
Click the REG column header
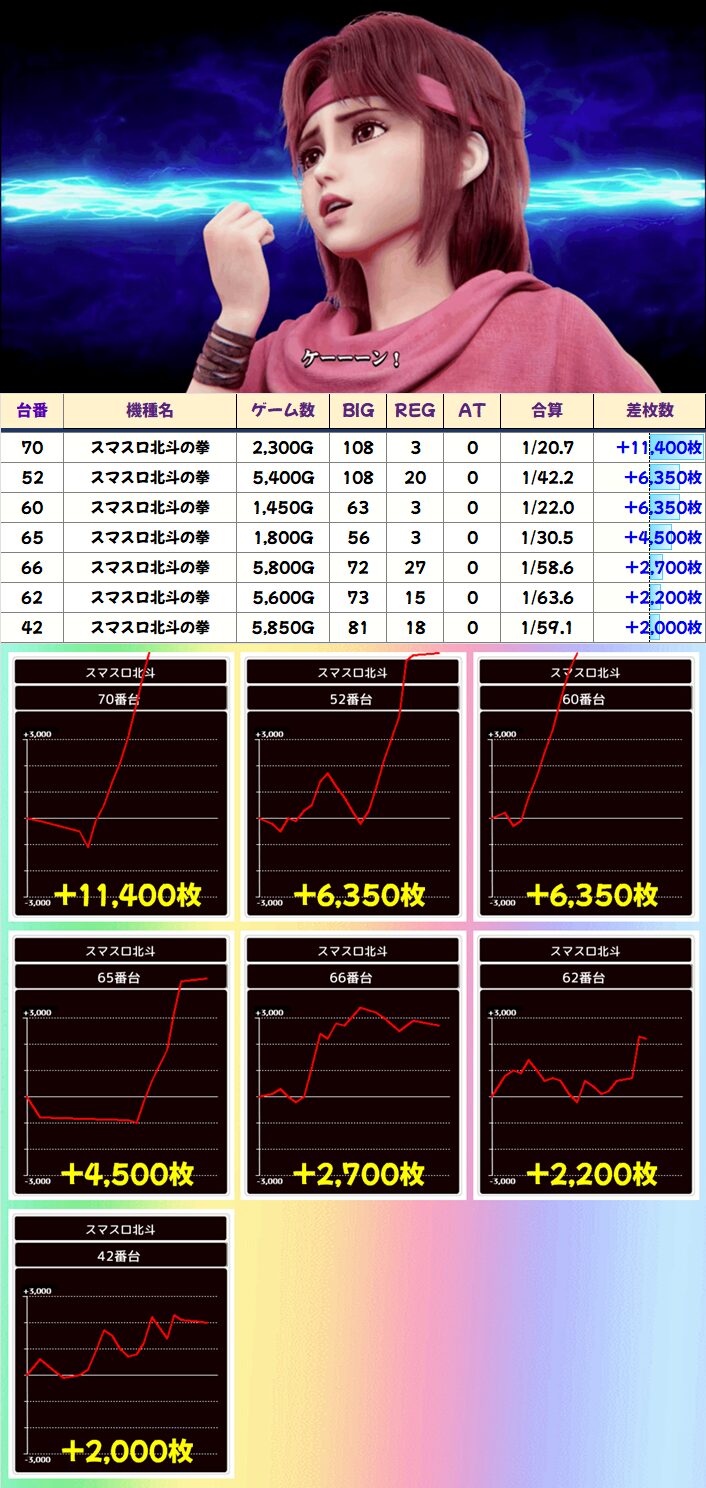(415, 410)
